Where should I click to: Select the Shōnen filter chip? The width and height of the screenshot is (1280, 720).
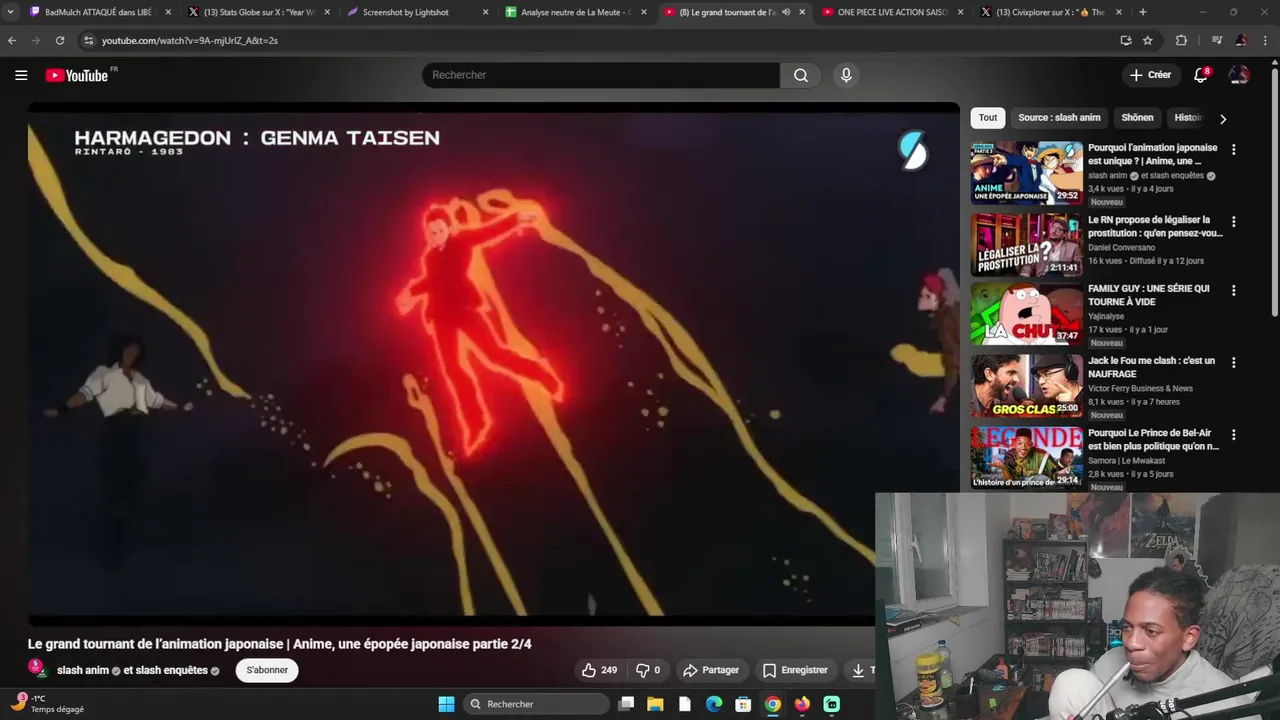click(x=1137, y=118)
